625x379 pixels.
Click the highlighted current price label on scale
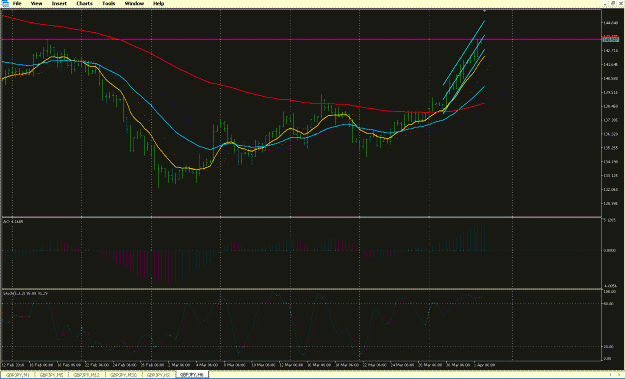coord(611,39)
